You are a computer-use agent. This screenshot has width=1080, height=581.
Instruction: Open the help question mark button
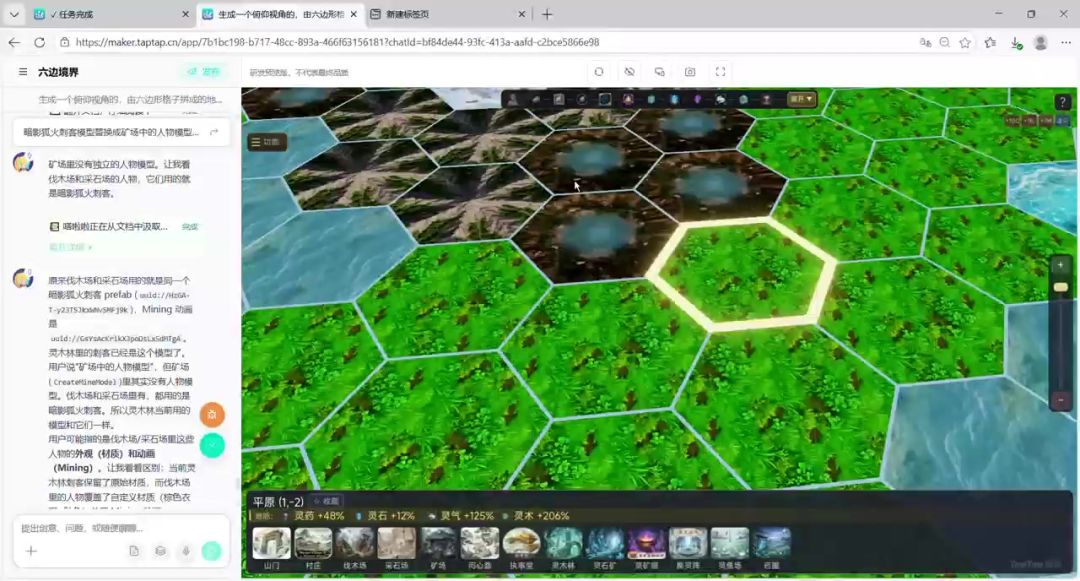(1062, 102)
